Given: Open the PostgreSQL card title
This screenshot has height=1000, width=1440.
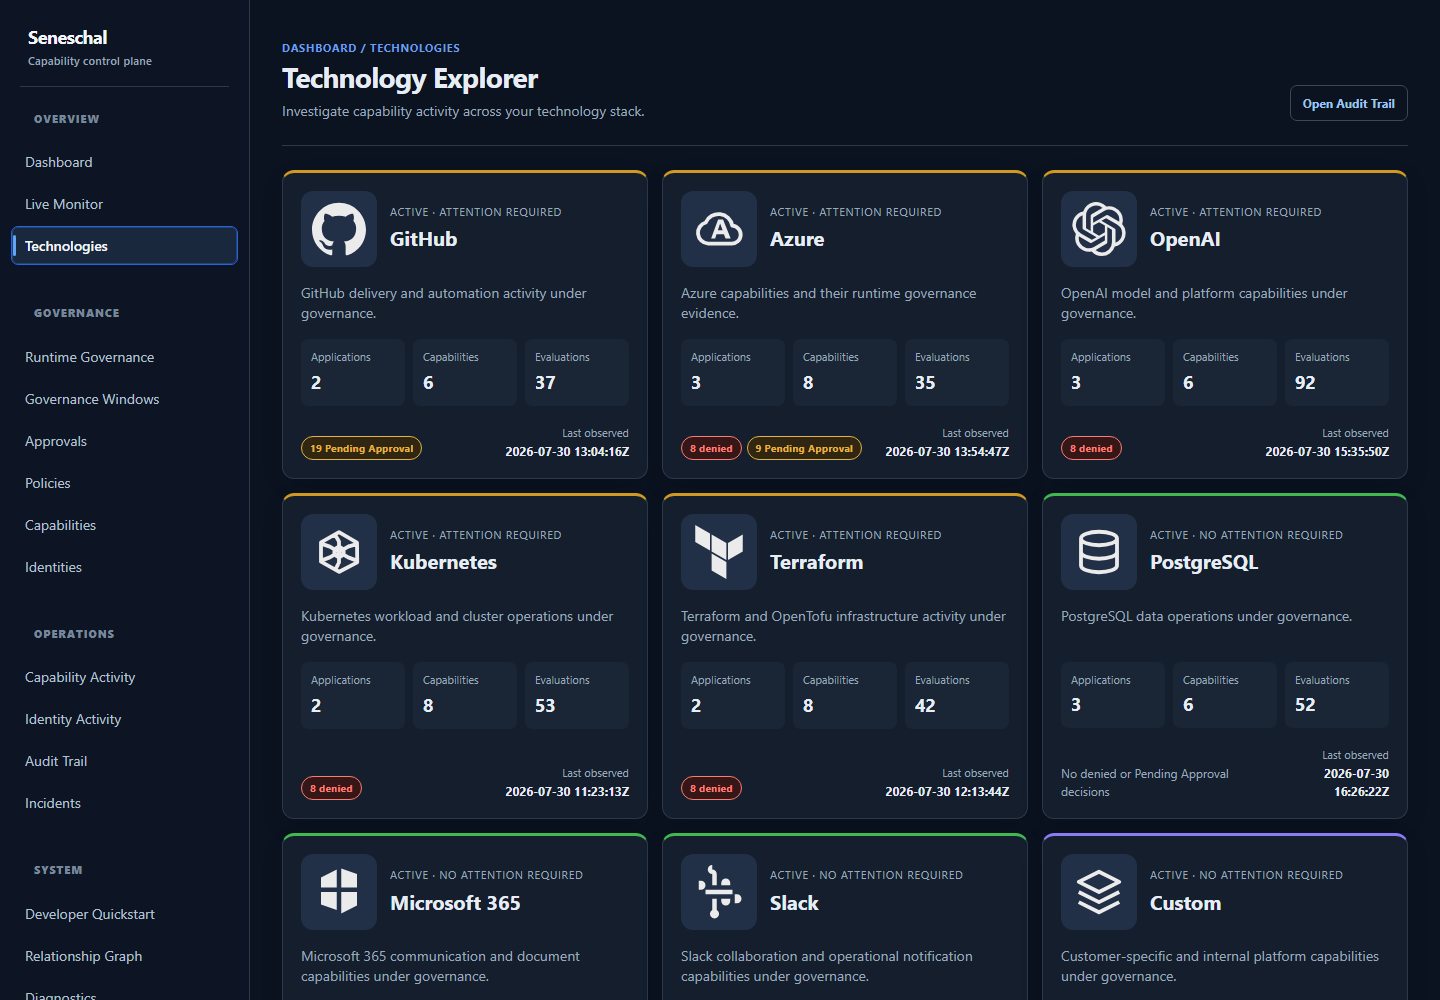Looking at the screenshot, I should [x=1204, y=562].
